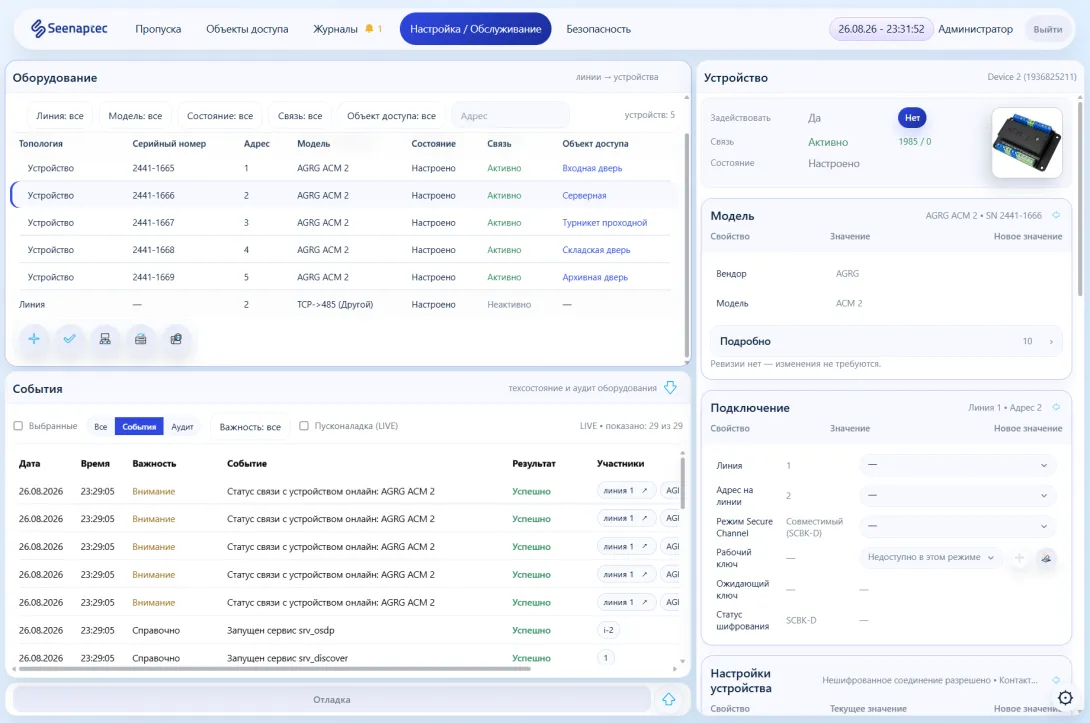1090x723 pixels.
Task: Select the Линия TCP->485 (Другой) row
Action: point(344,304)
